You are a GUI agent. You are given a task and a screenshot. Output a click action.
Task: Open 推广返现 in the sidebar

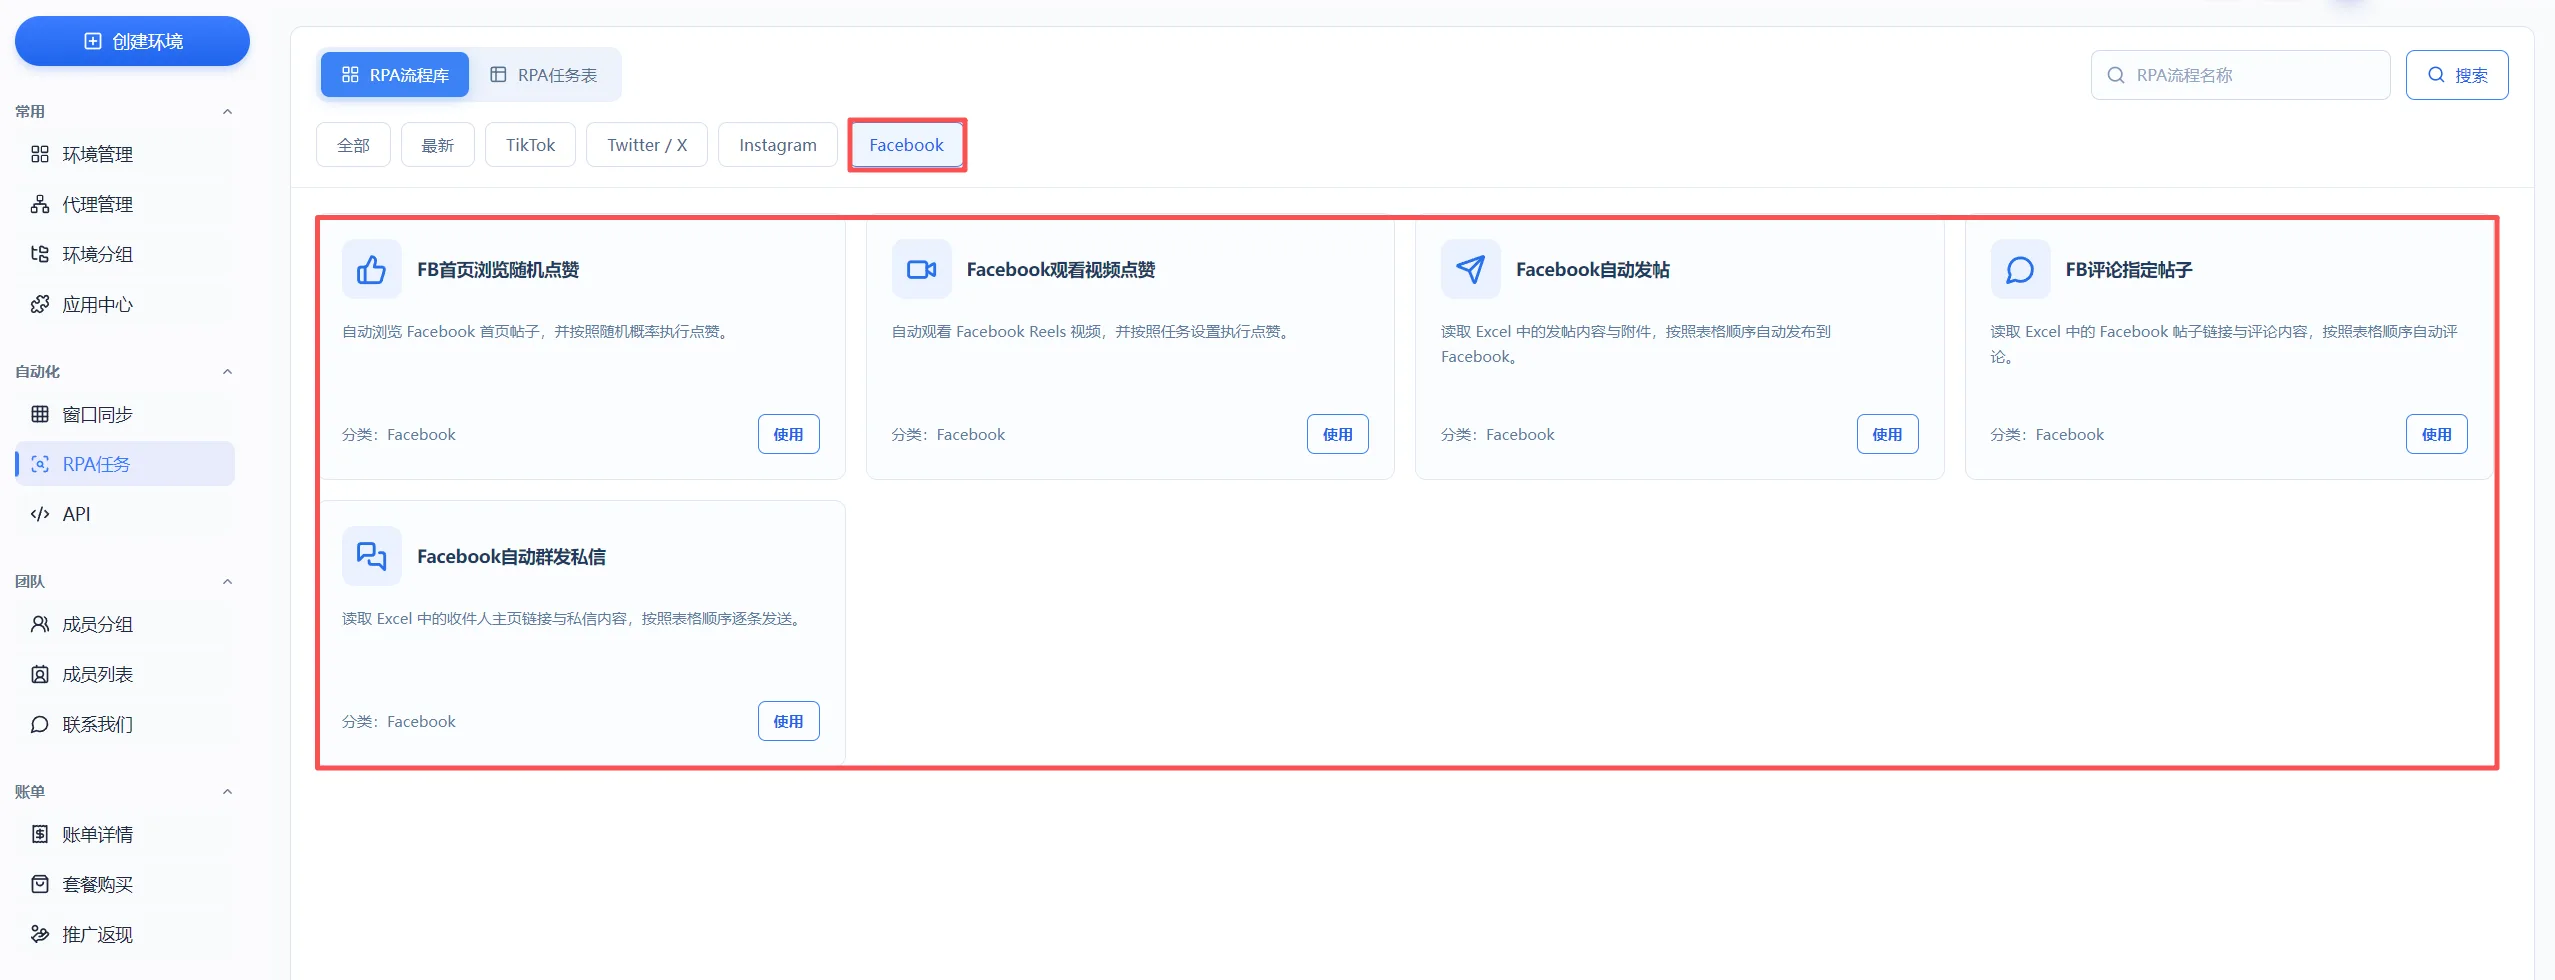click(125, 934)
